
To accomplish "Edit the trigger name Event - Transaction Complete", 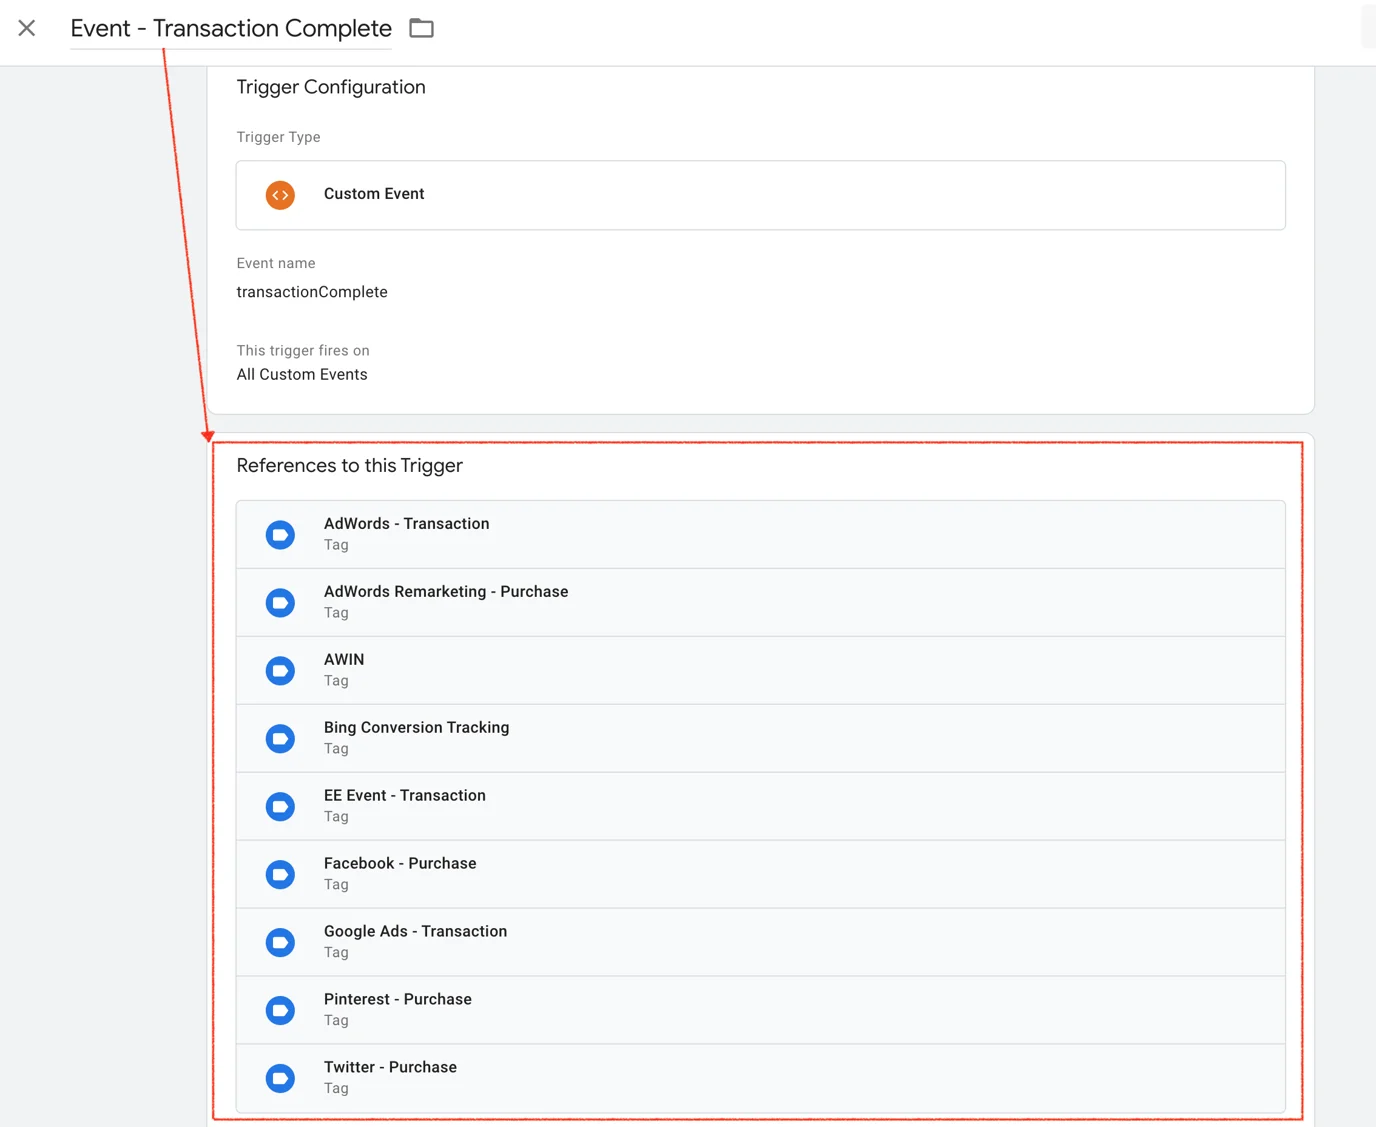I will point(231,28).
